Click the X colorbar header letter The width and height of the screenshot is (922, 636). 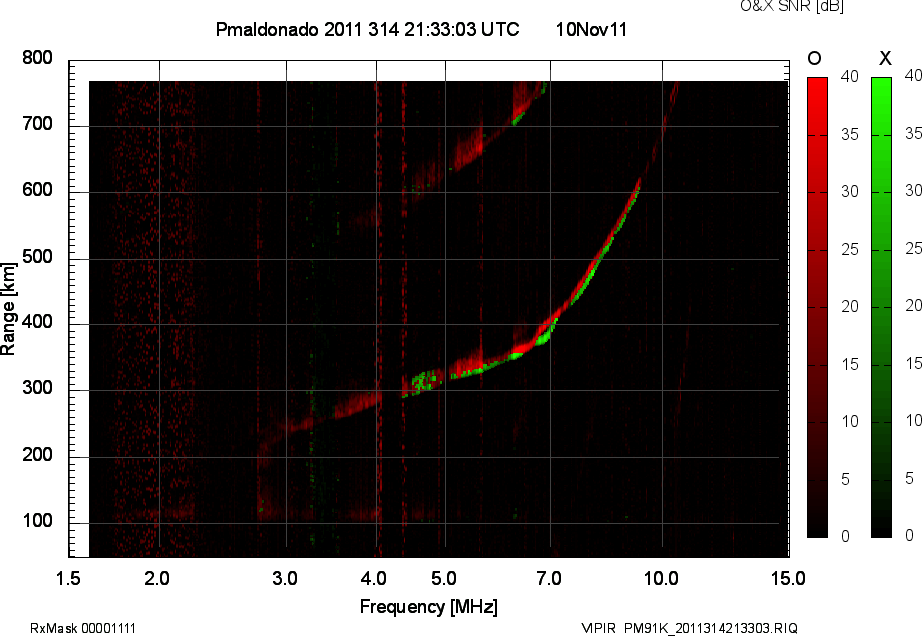click(885, 58)
